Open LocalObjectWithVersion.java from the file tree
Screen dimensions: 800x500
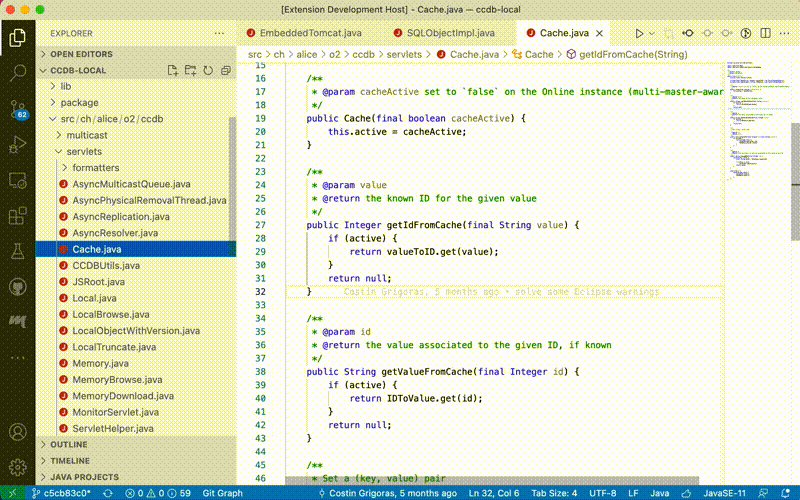click(136, 331)
